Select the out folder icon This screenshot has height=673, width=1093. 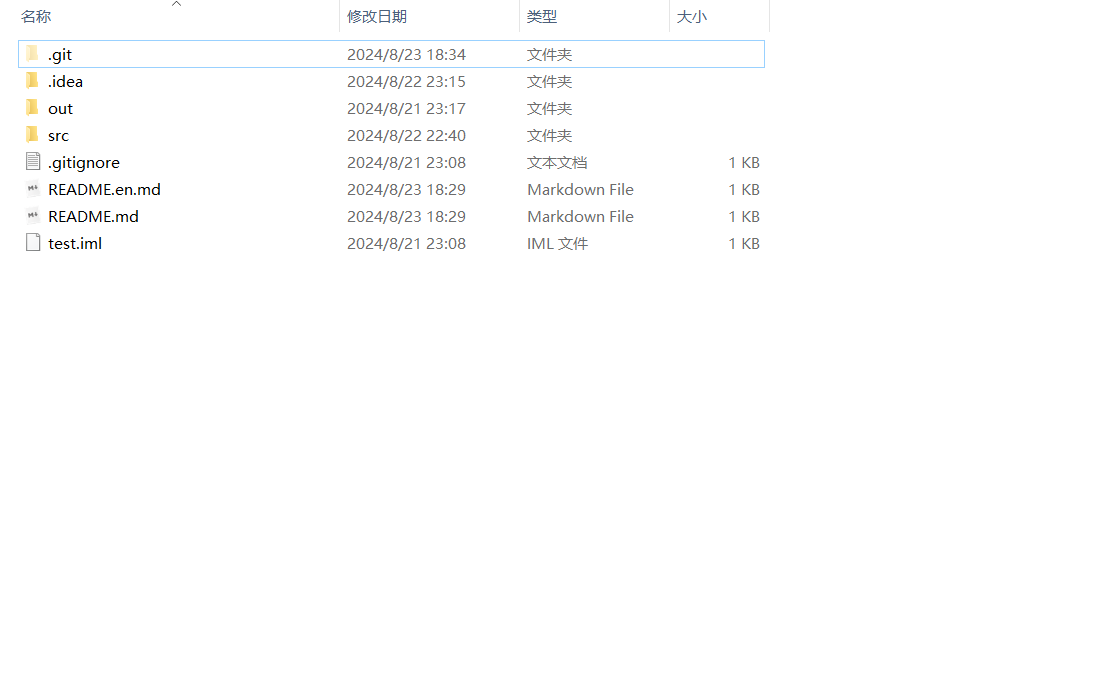pyautogui.click(x=32, y=108)
